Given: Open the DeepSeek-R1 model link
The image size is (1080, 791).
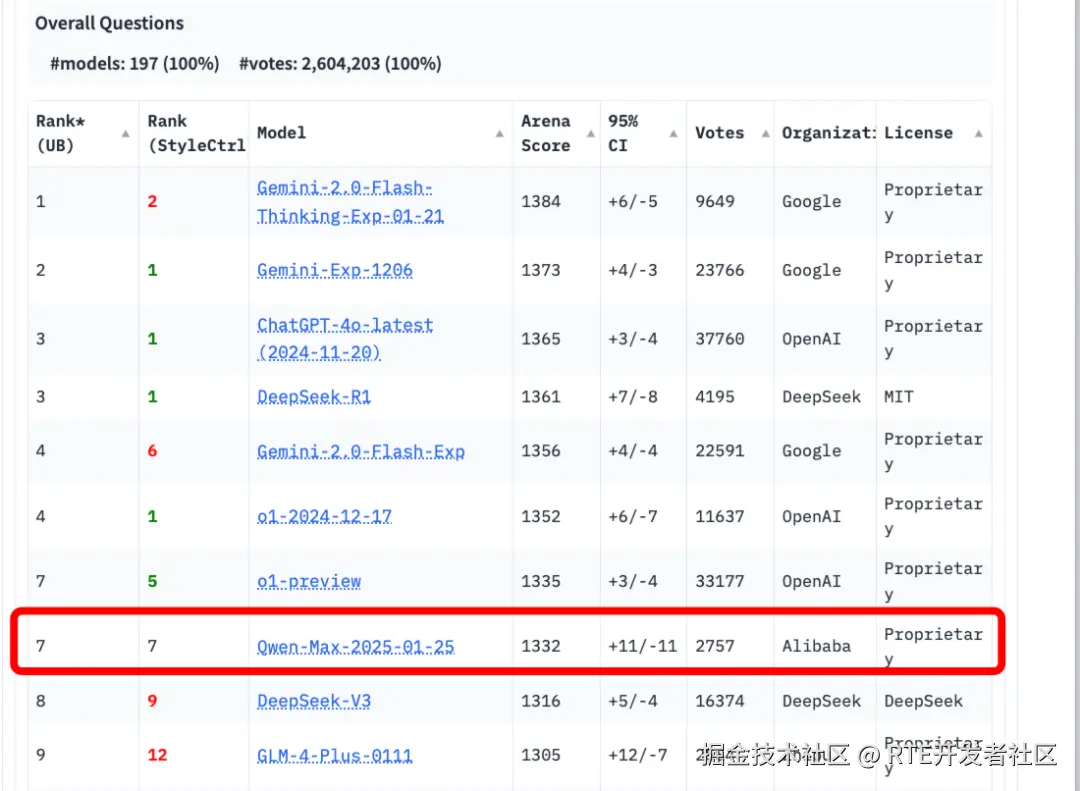Looking at the screenshot, I should tap(313, 397).
